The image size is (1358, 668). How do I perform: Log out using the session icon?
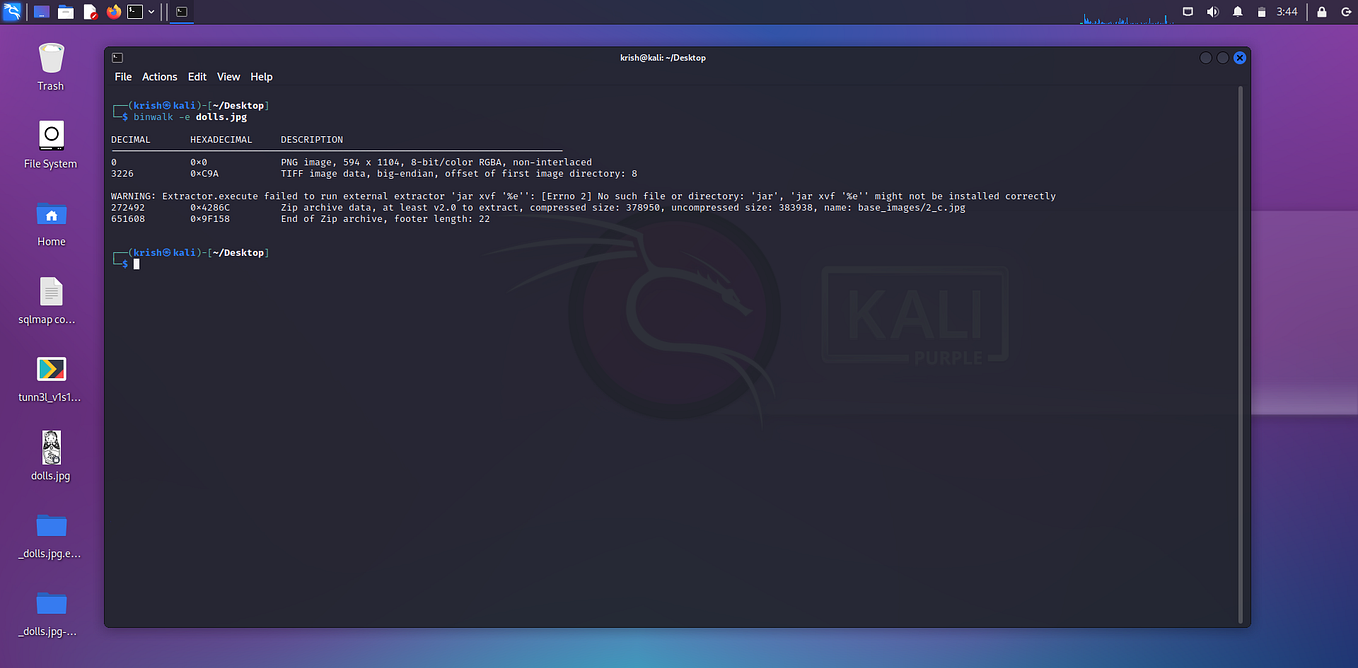pos(1344,11)
